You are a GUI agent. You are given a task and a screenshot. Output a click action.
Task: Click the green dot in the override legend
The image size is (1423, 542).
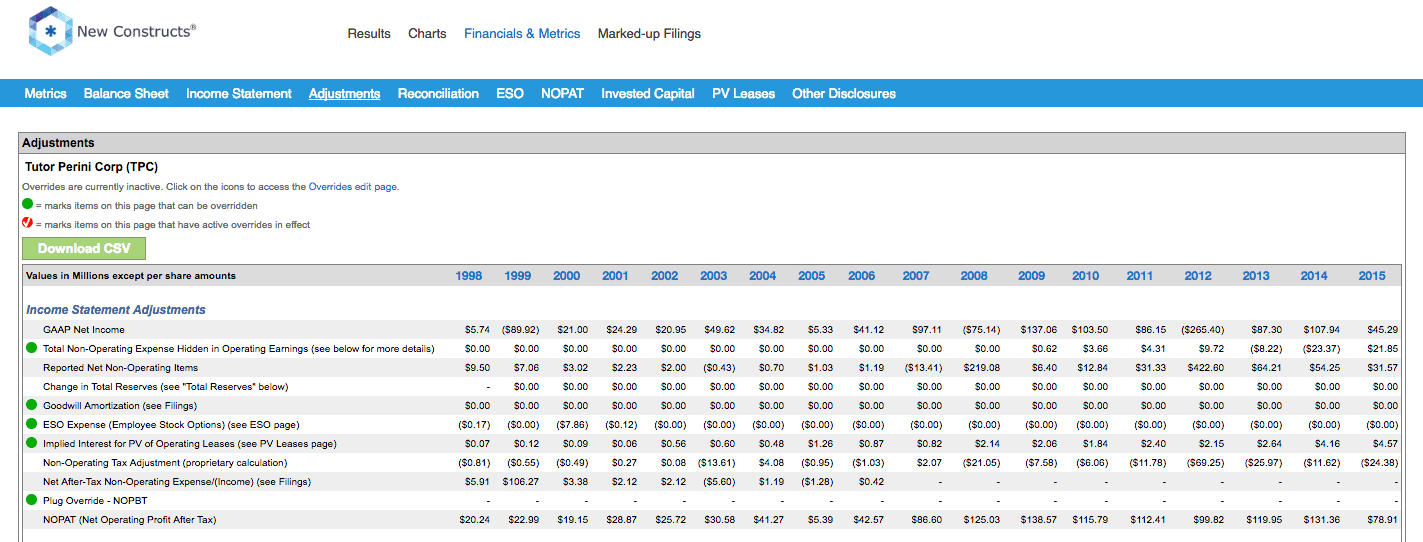(28, 205)
